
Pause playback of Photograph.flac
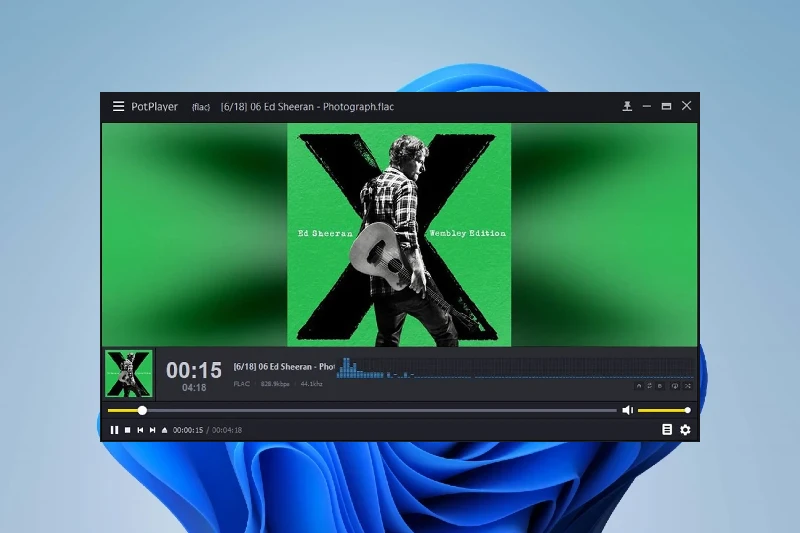(114, 430)
